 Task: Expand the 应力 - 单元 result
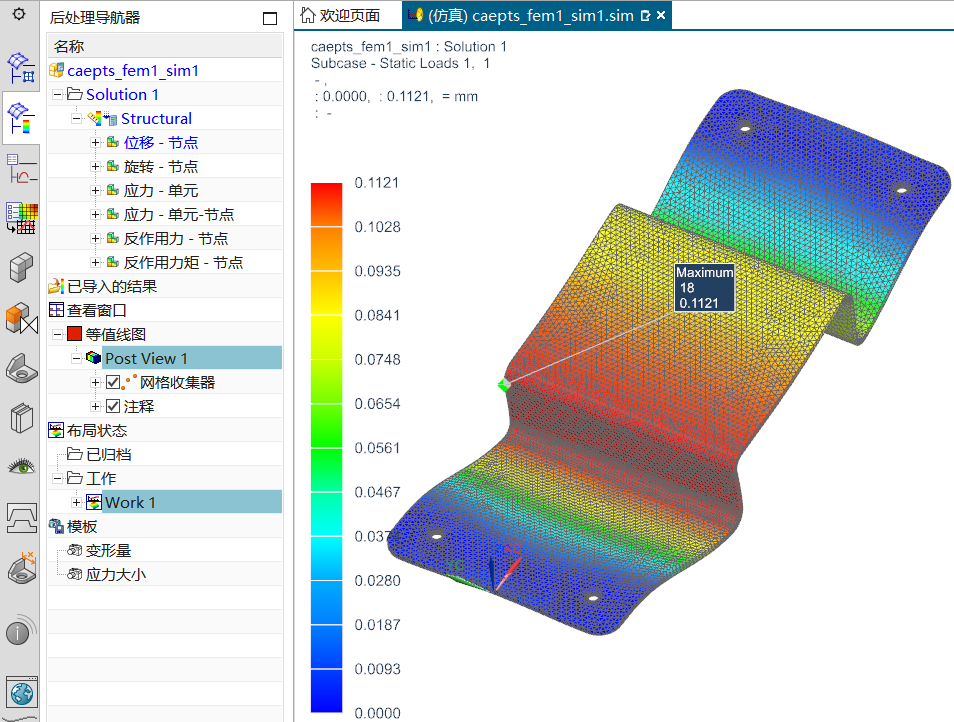[95, 190]
